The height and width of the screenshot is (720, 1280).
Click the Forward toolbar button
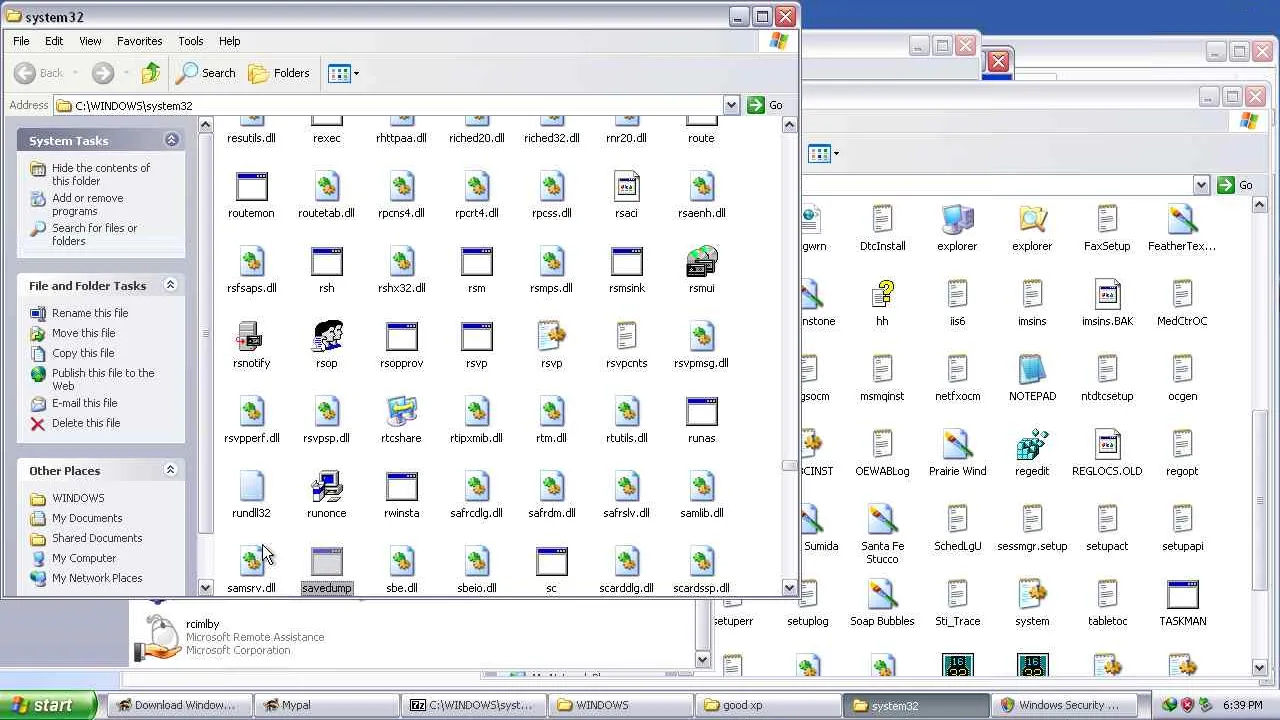click(103, 73)
